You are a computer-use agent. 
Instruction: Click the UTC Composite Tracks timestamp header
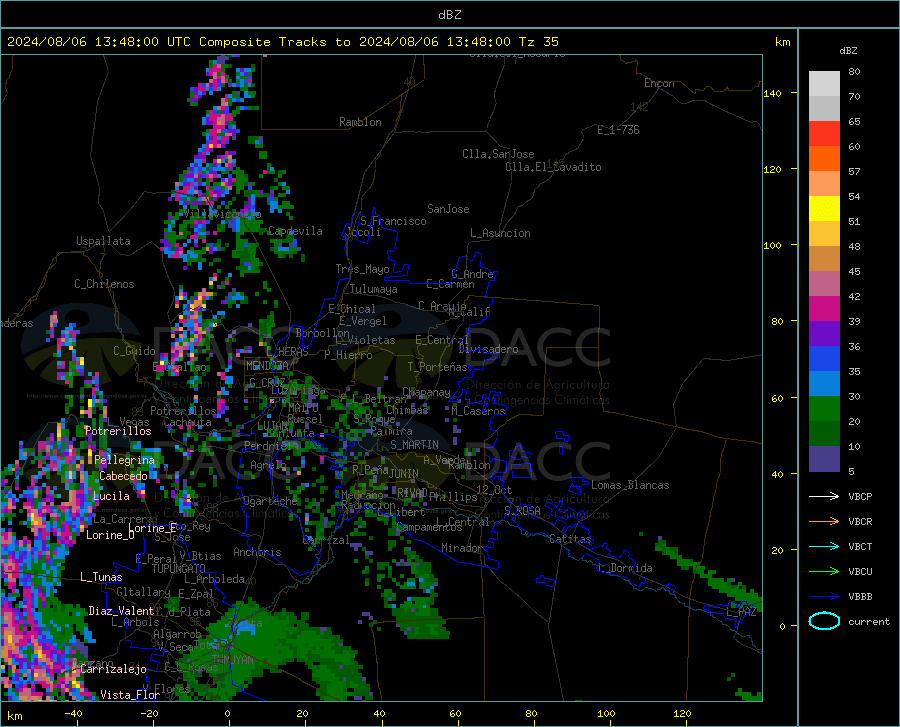click(282, 42)
